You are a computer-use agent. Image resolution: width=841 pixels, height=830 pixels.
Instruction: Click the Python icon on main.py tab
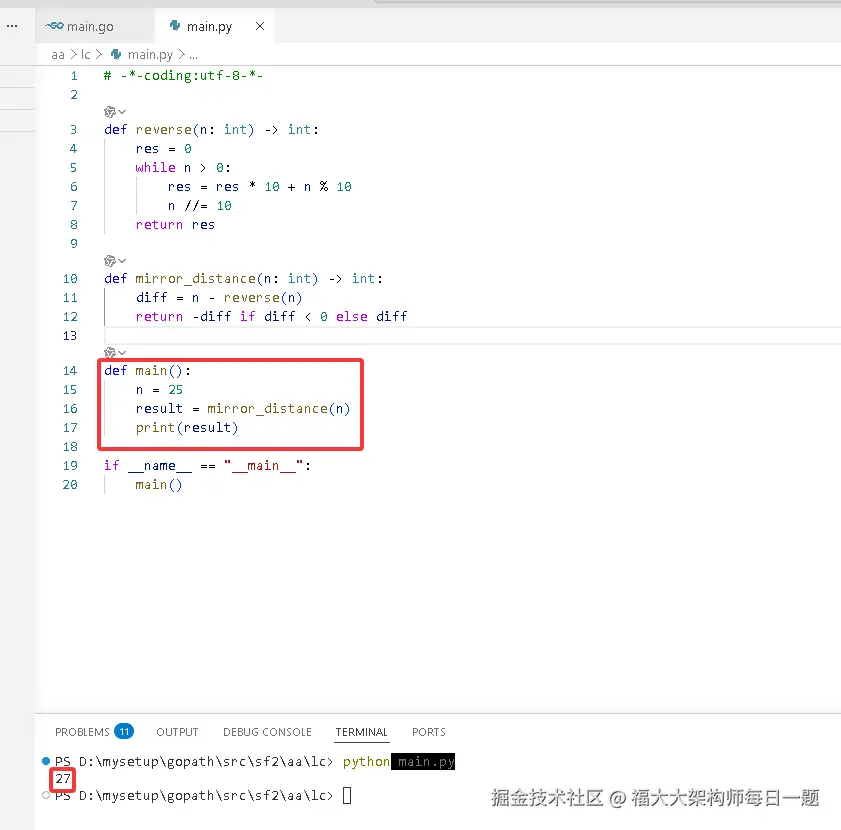pos(175,26)
